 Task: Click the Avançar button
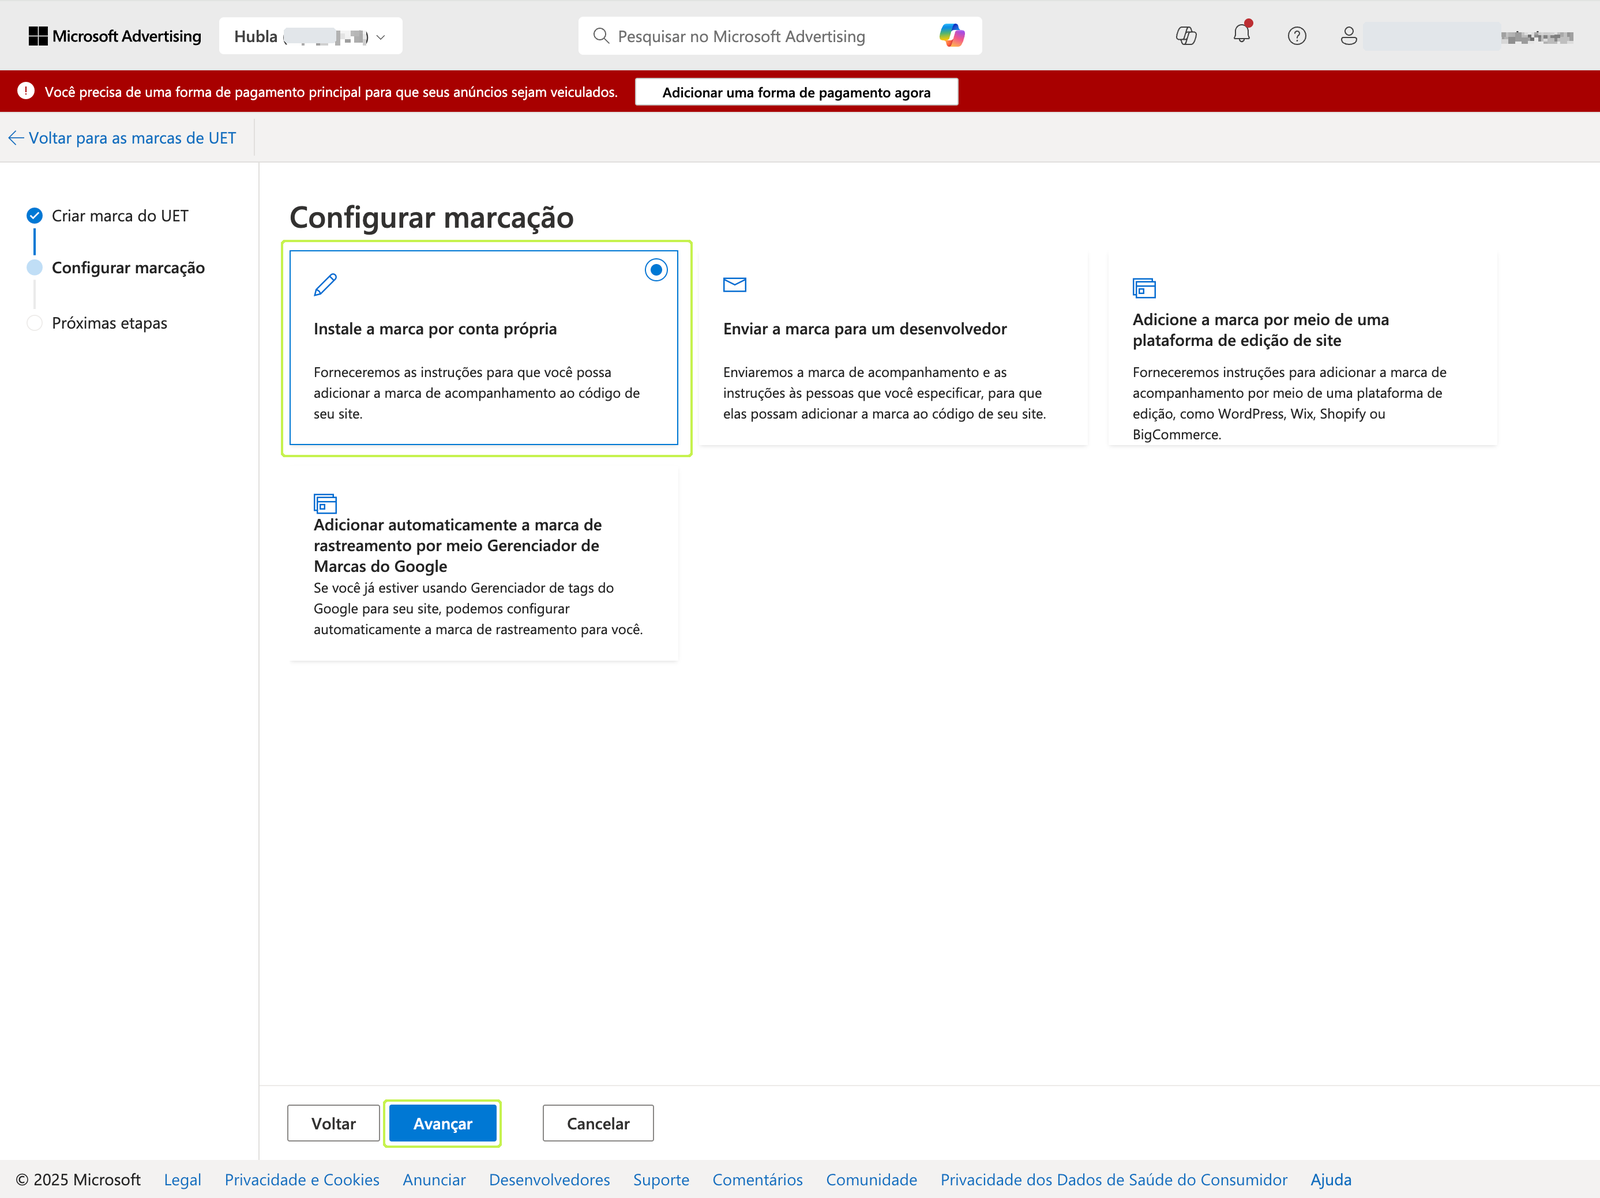tap(443, 1123)
